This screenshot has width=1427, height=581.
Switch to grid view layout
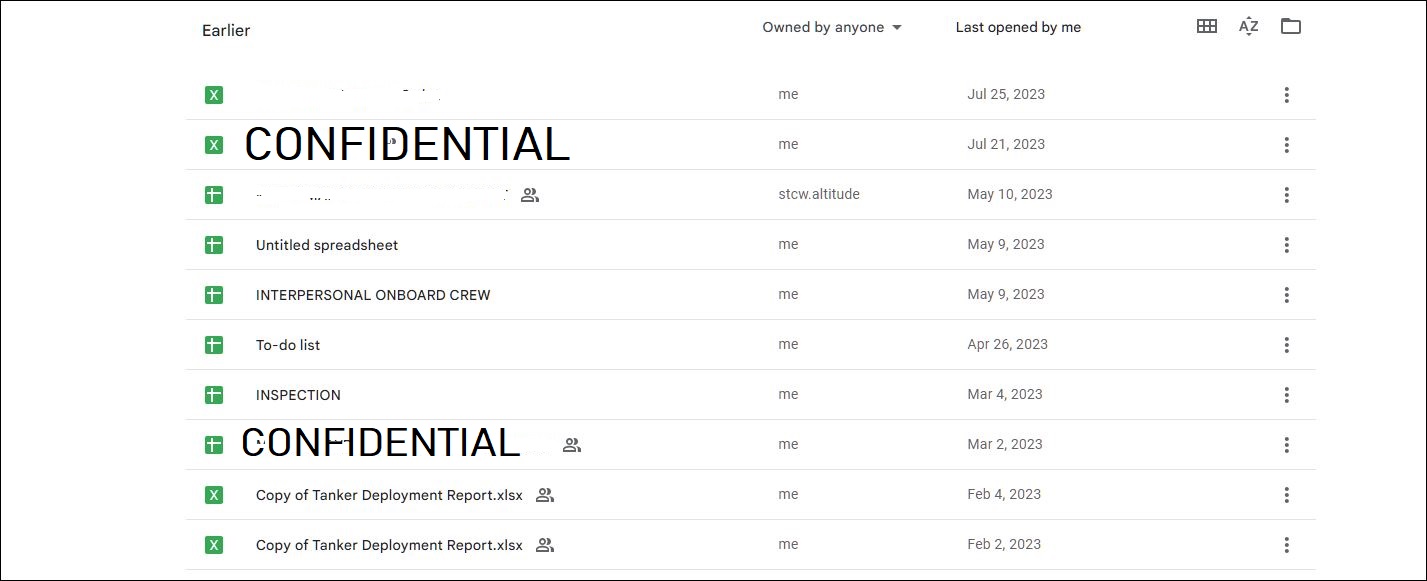point(1207,27)
